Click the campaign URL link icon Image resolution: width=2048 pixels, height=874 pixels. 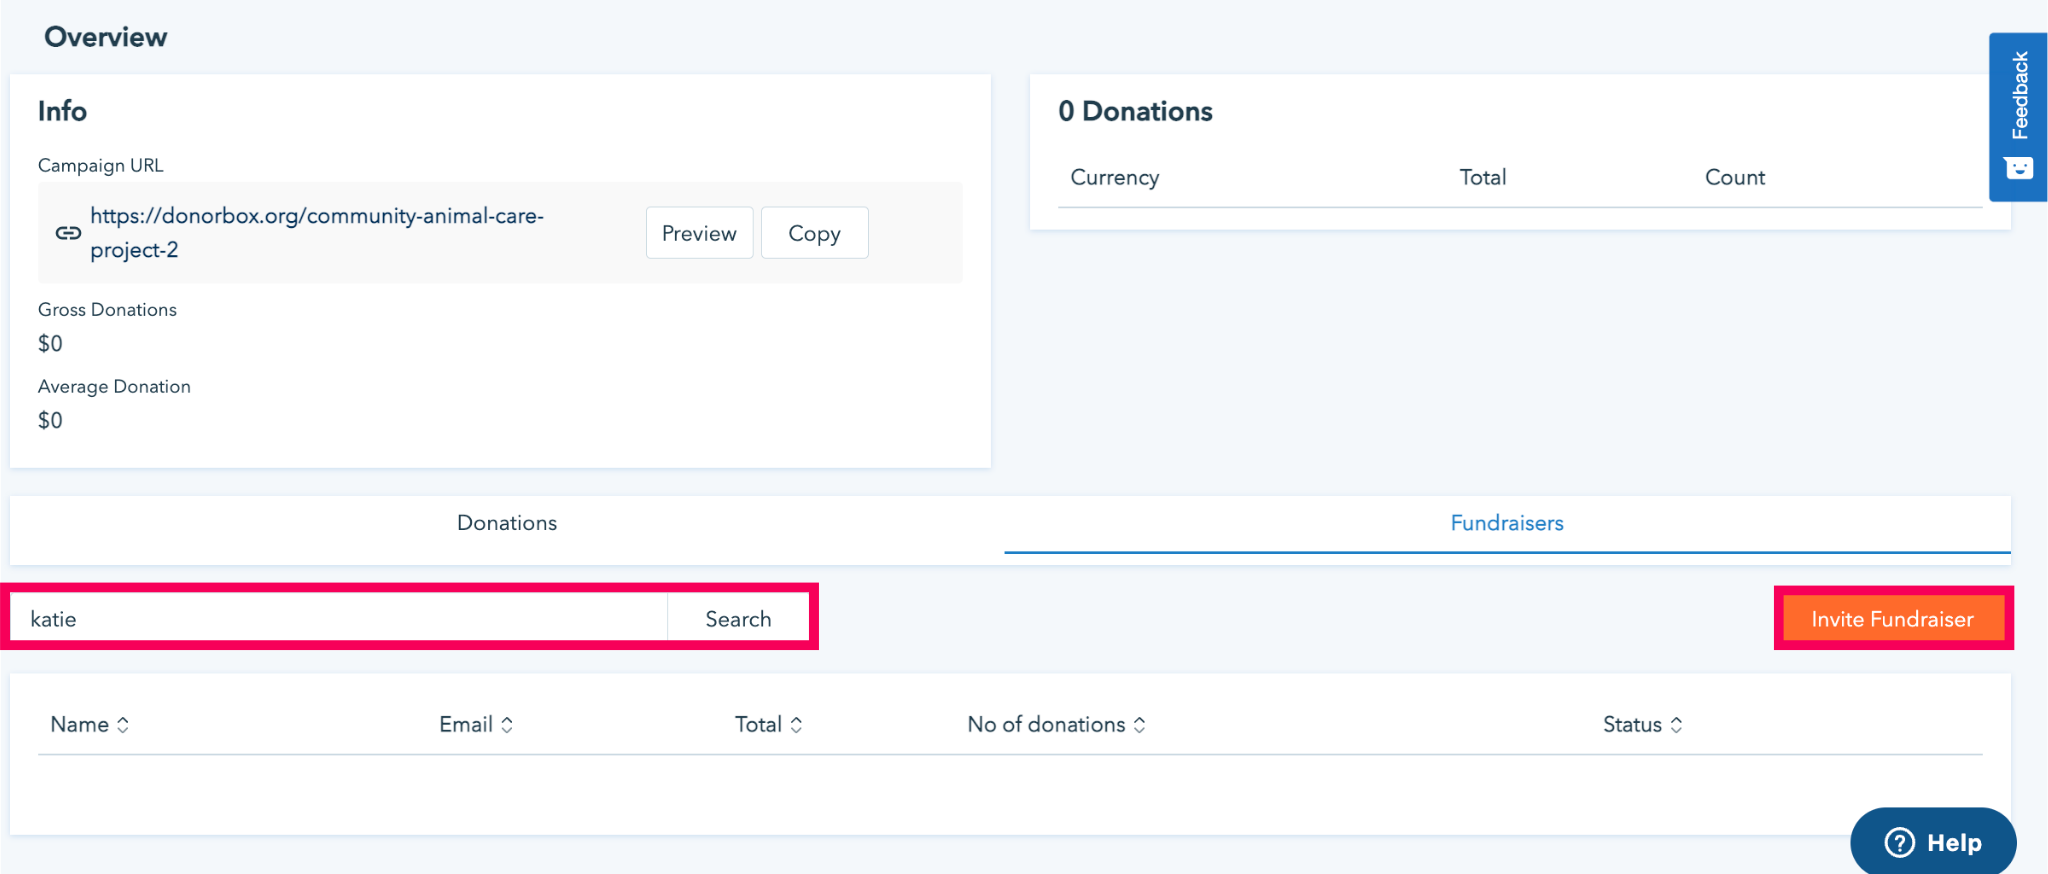[68, 233]
